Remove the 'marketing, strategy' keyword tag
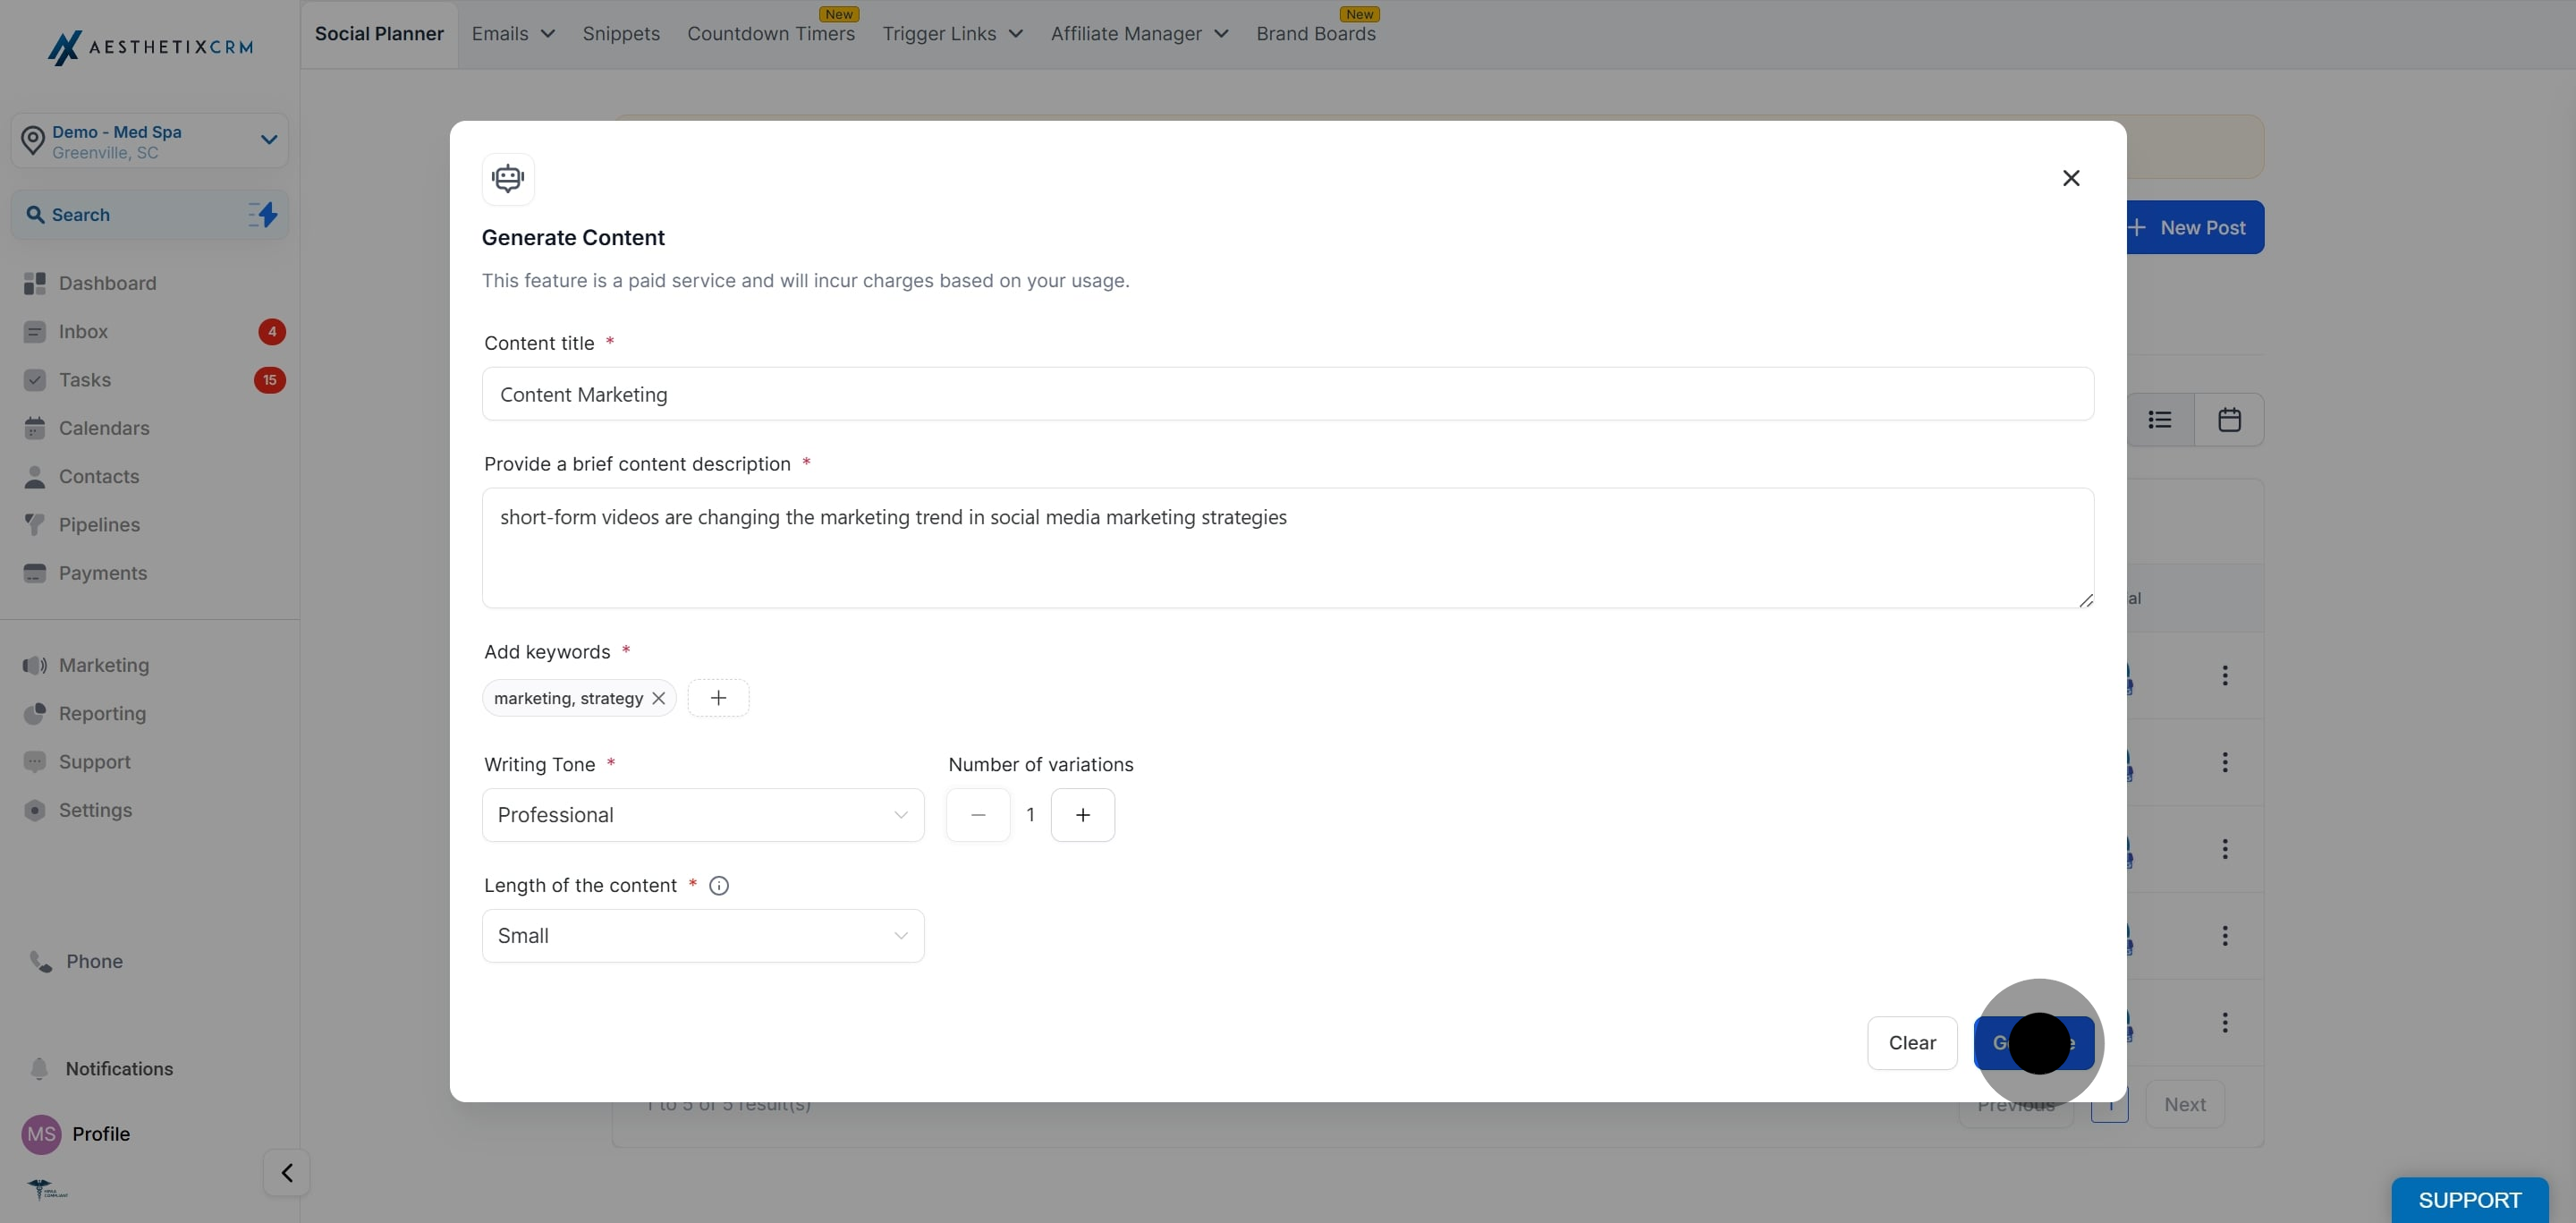 pyautogui.click(x=658, y=698)
